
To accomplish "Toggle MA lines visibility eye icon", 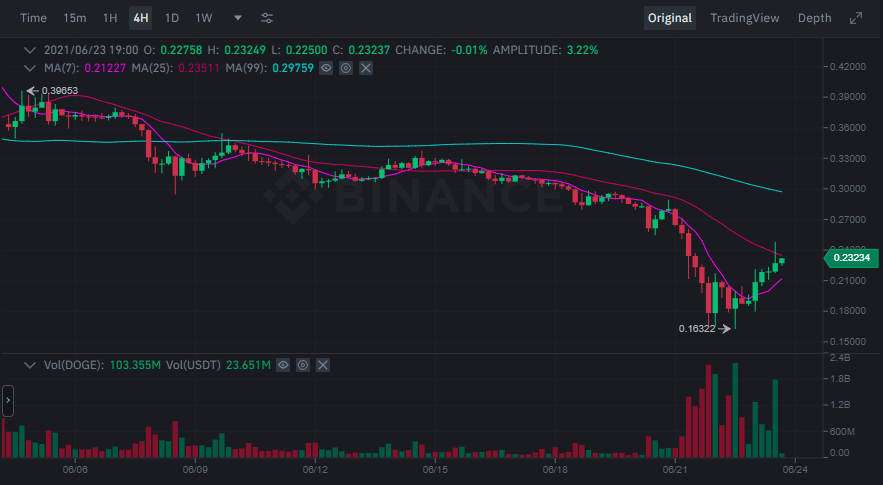I will pyautogui.click(x=326, y=68).
